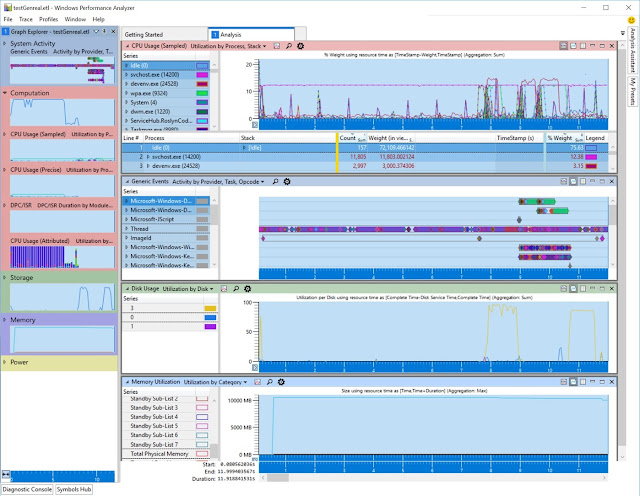This screenshot has height=496, width=640.
Task: Click the horizontal scrollbar under Memory graph
Action: [433, 478]
